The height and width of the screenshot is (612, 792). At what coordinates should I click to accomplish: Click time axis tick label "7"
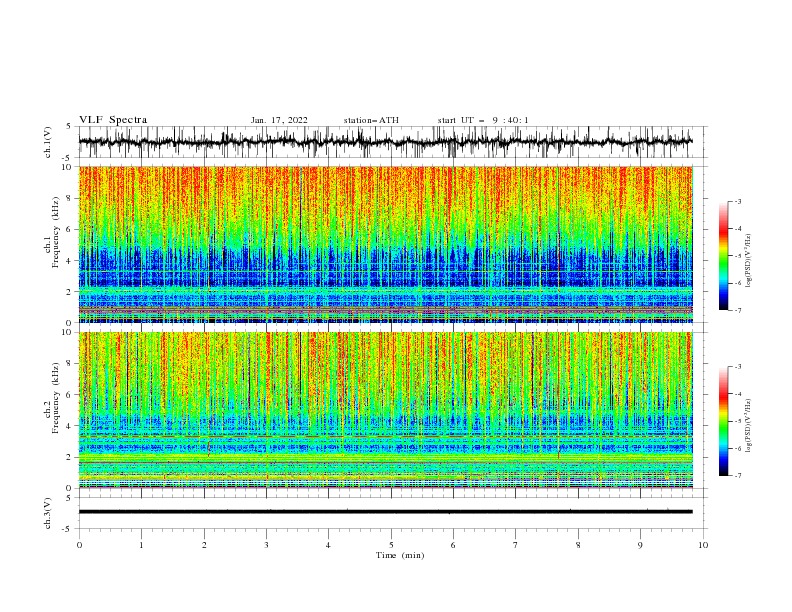click(x=516, y=545)
